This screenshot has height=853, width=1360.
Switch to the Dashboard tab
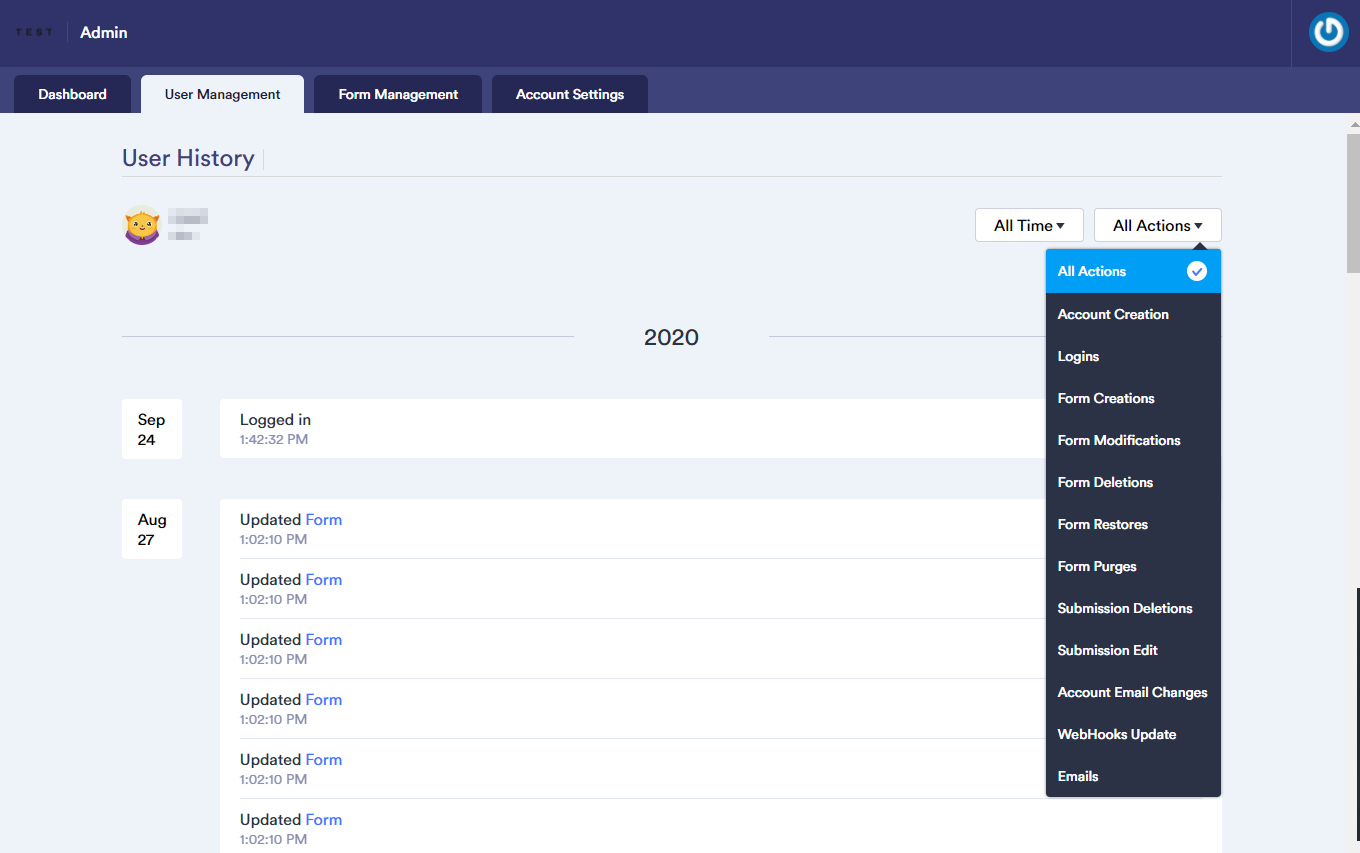[x=72, y=94]
